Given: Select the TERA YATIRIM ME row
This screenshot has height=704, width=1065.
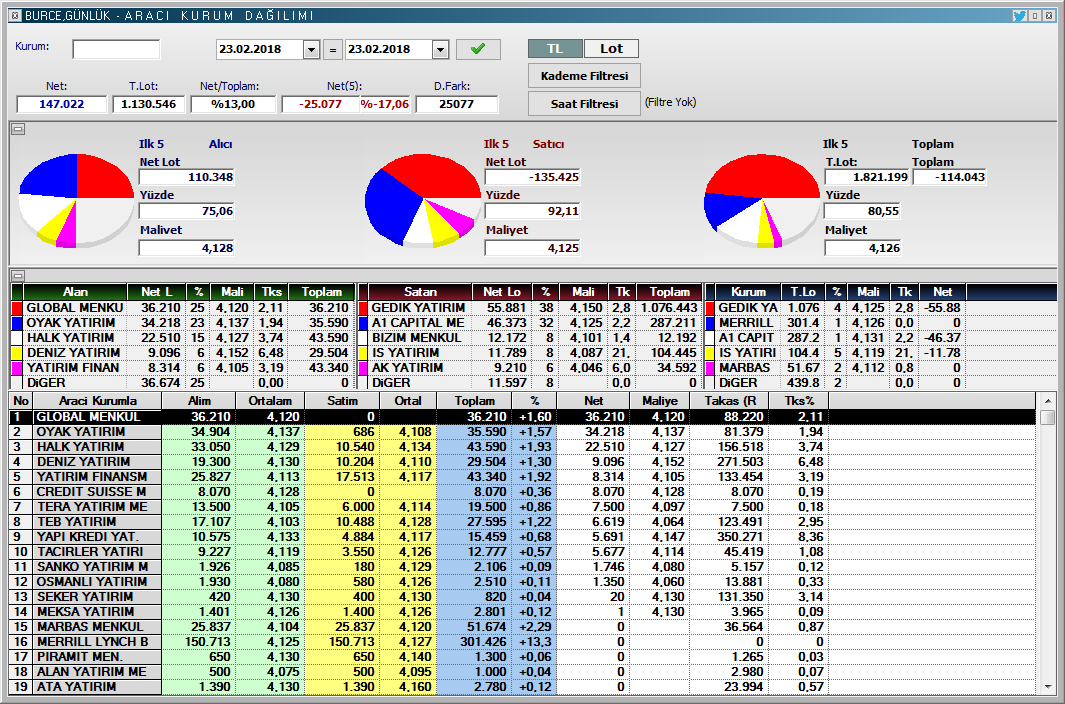Looking at the screenshot, I should click(523, 506).
